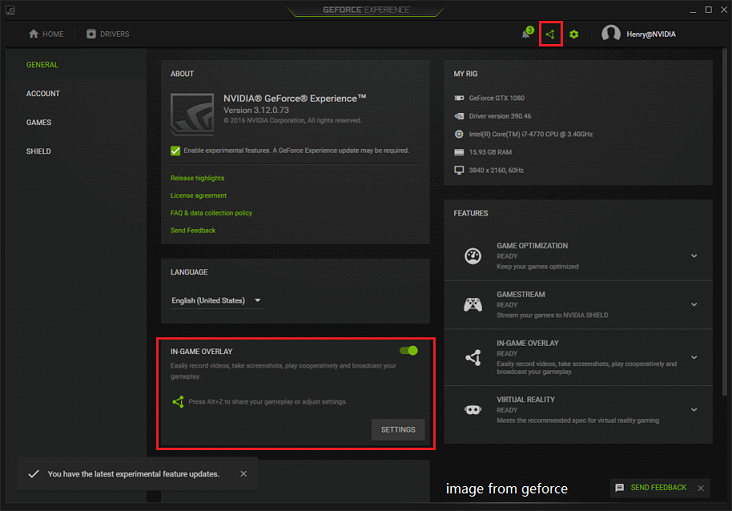Screen dimensions: 732x511
Task: Click the green share icon beside Alt+Z hint
Action: coord(178,401)
